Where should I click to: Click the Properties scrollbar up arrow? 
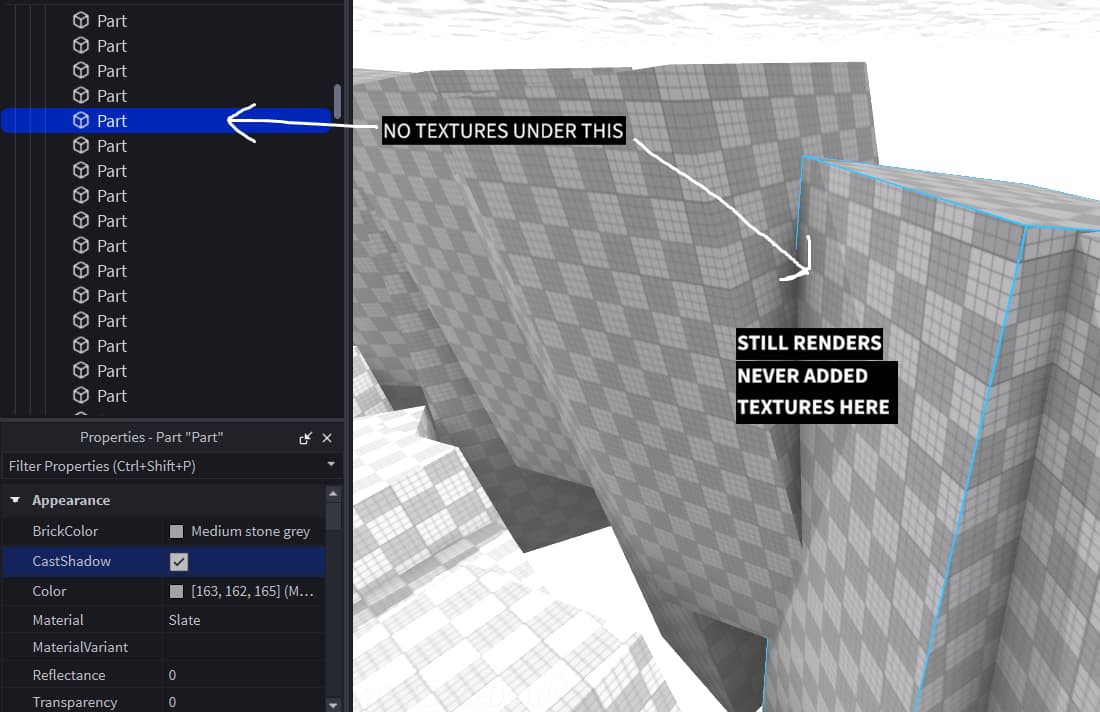point(333,494)
